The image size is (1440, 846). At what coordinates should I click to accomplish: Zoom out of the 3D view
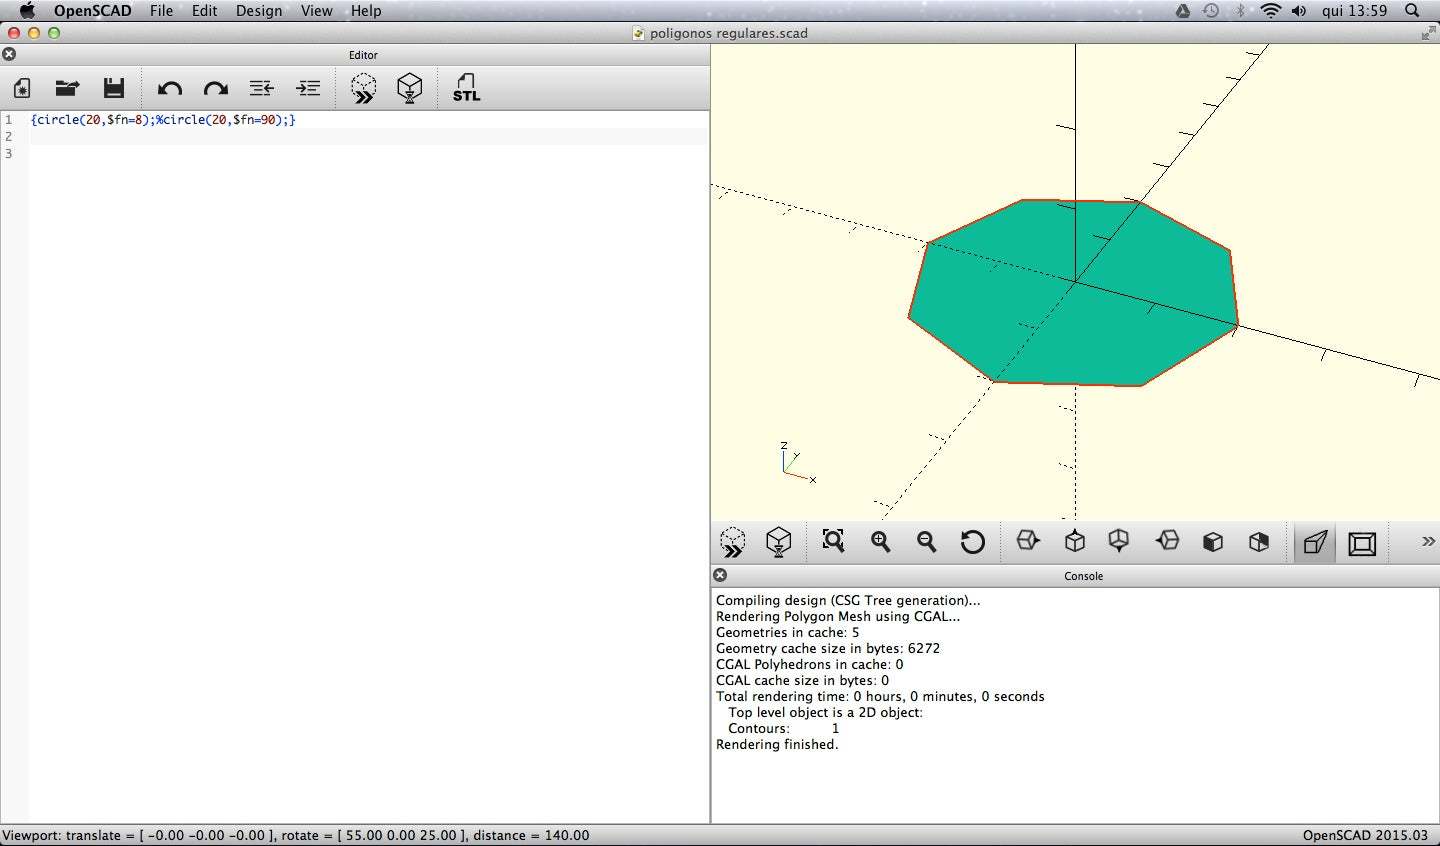click(926, 541)
